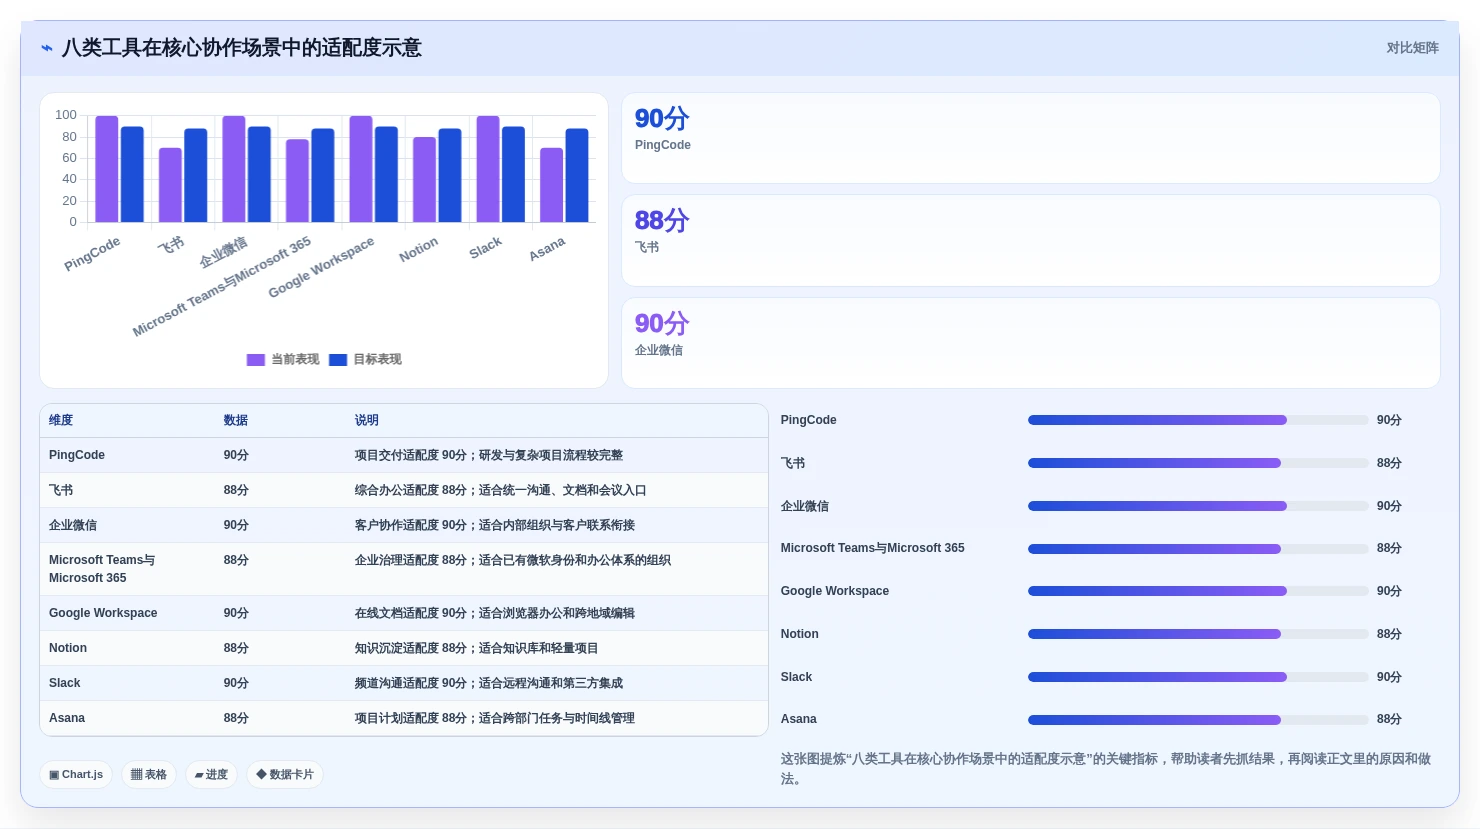This screenshot has width=1480, height=829.
Task: Click the Slack progress bar
Action: point(1198,677)
